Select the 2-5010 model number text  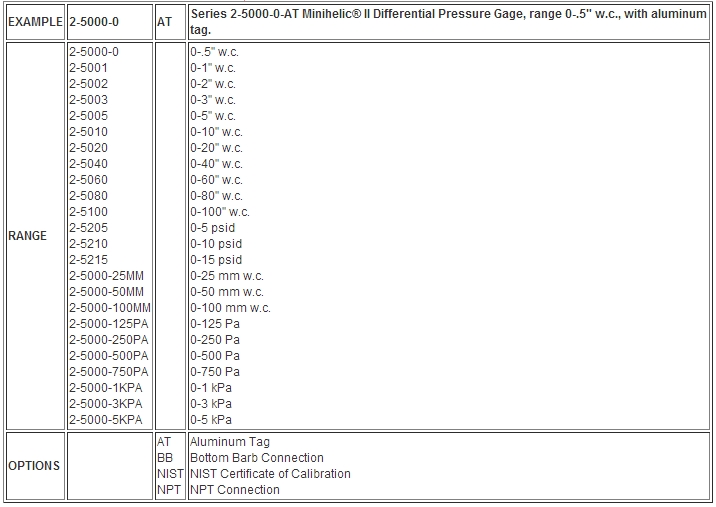[x=89, y=132]
